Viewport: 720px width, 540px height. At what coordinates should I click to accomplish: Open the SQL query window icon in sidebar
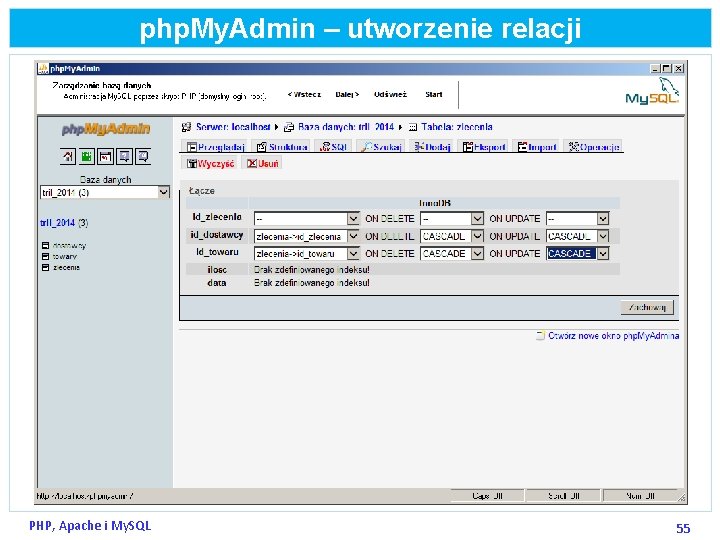106,157
